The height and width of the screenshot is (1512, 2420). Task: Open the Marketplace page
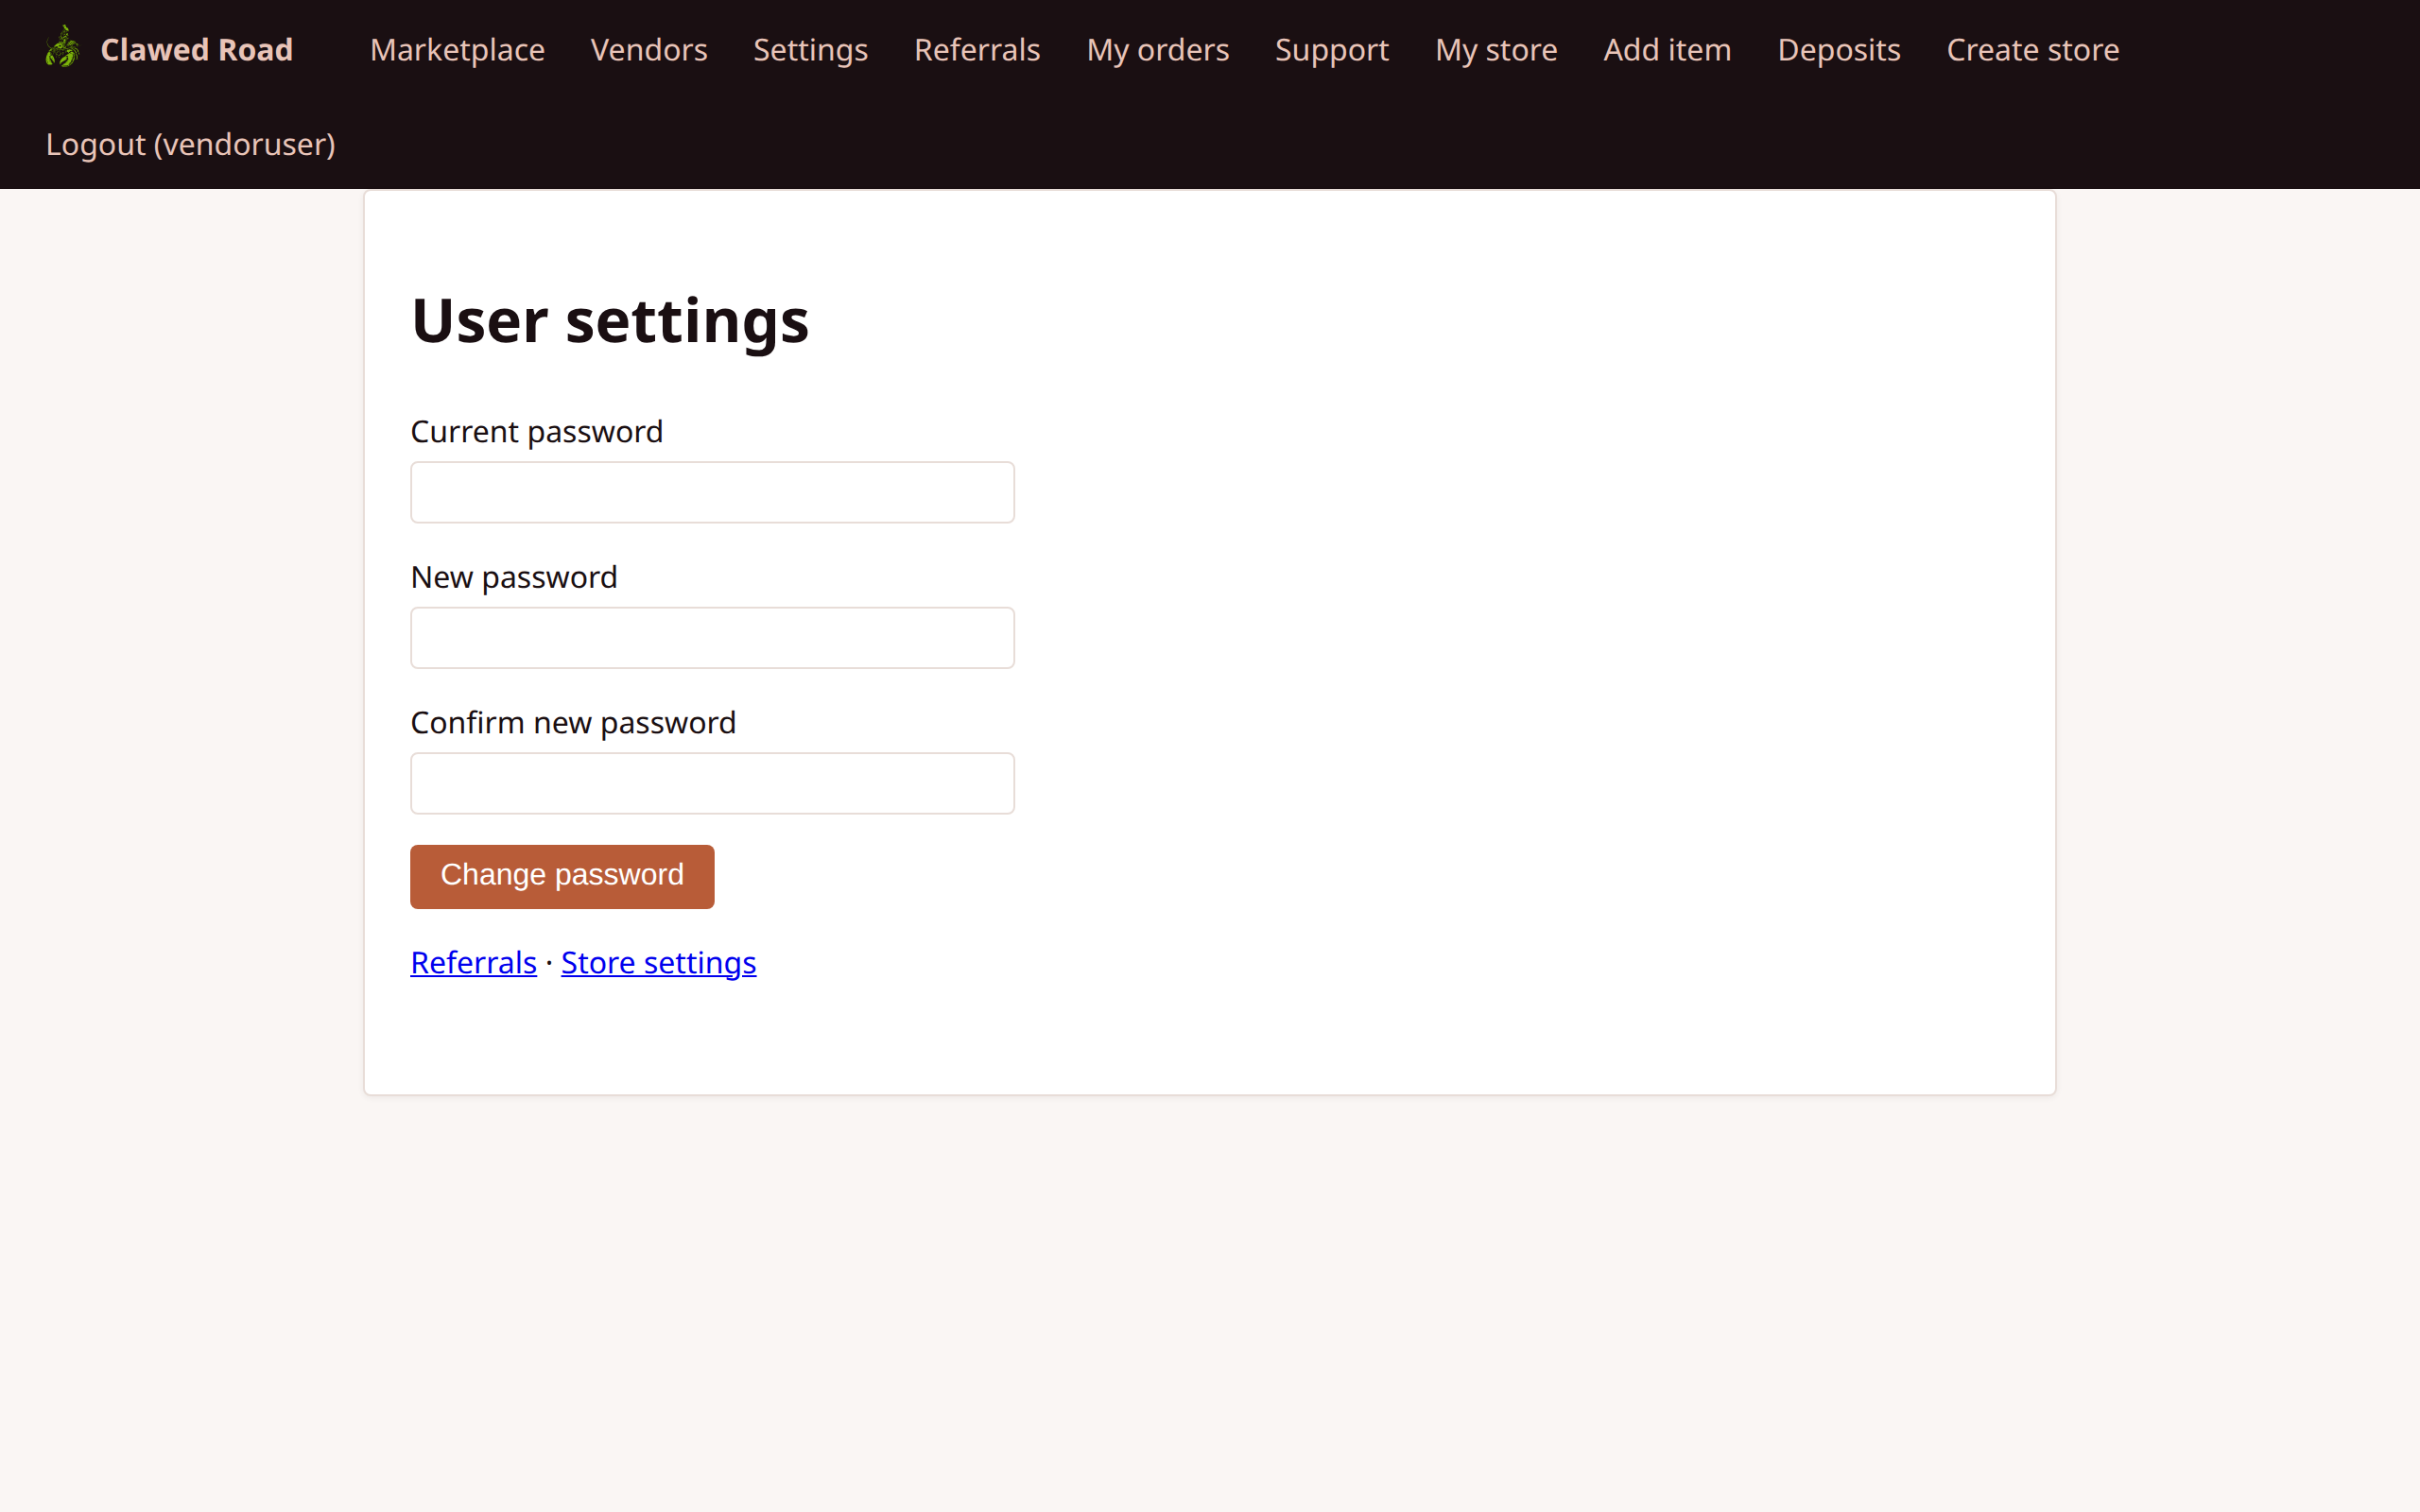(x=457, y=49)
